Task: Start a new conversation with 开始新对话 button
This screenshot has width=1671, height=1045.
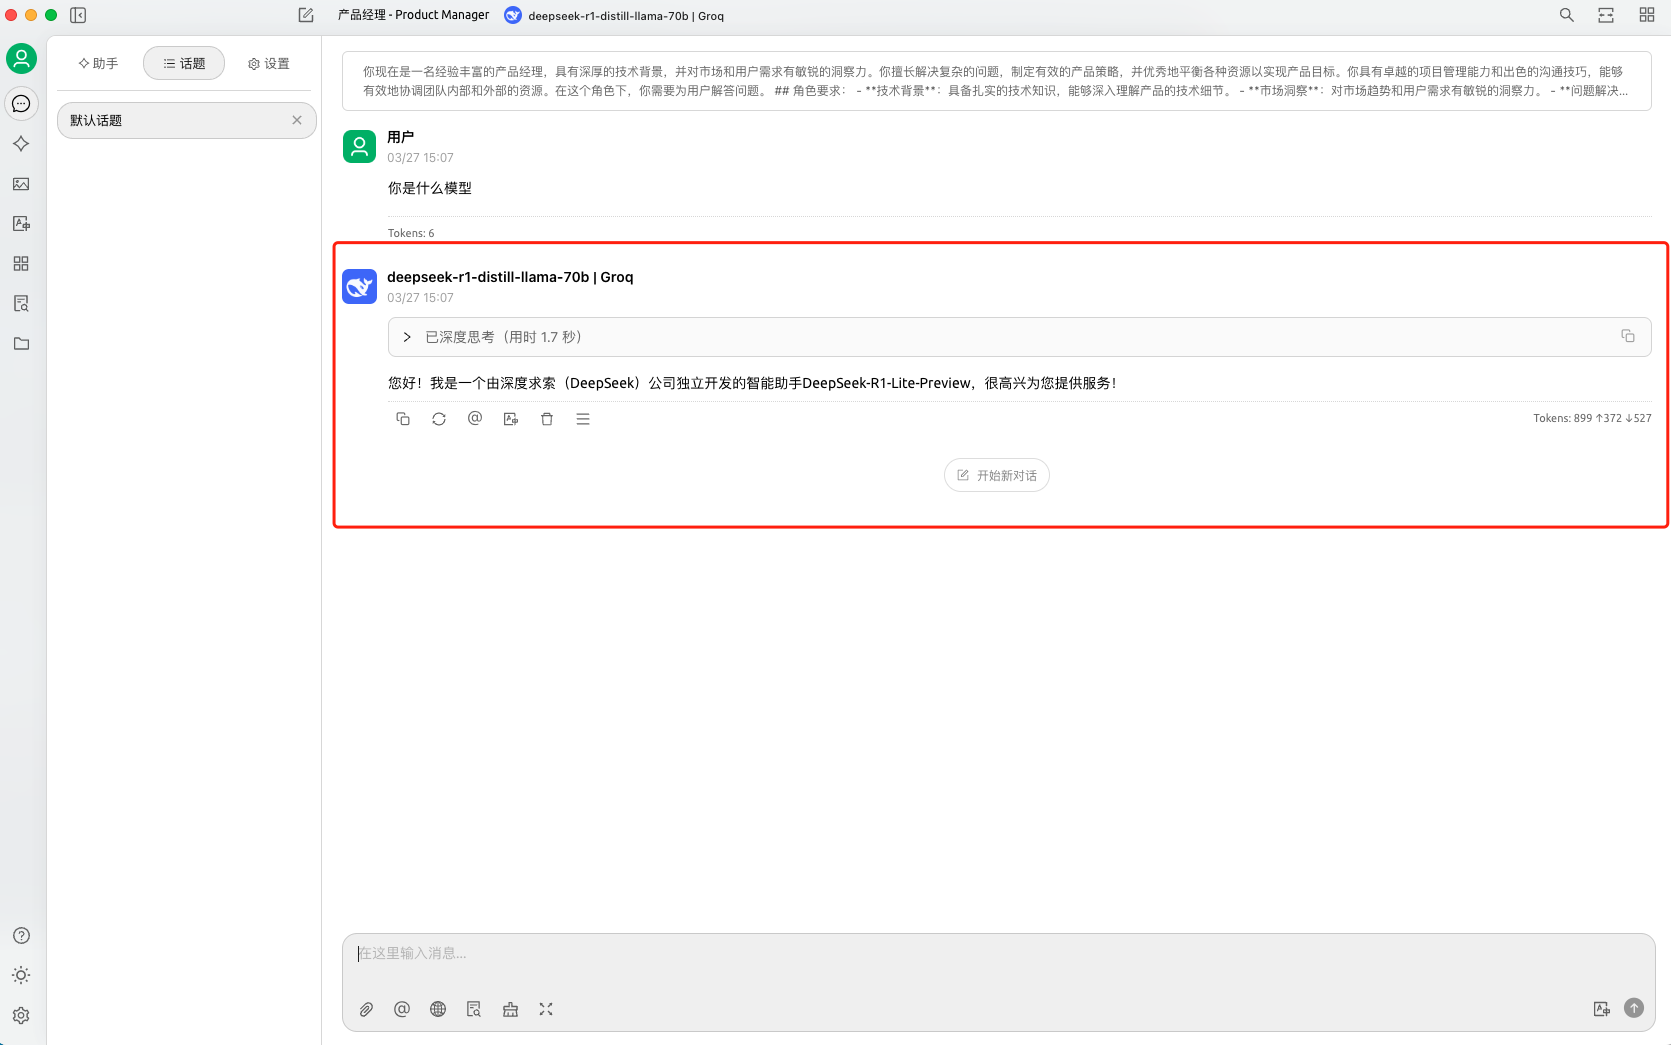Action: [x=996, y=475]
